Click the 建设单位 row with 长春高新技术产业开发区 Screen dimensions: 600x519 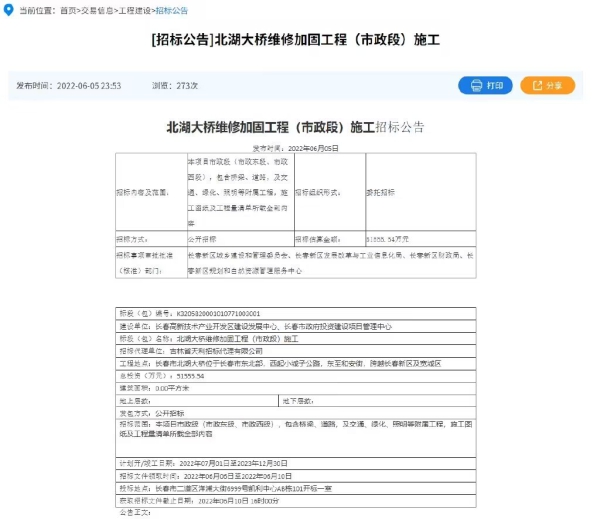pyautogui.click(x=260, y=326)
